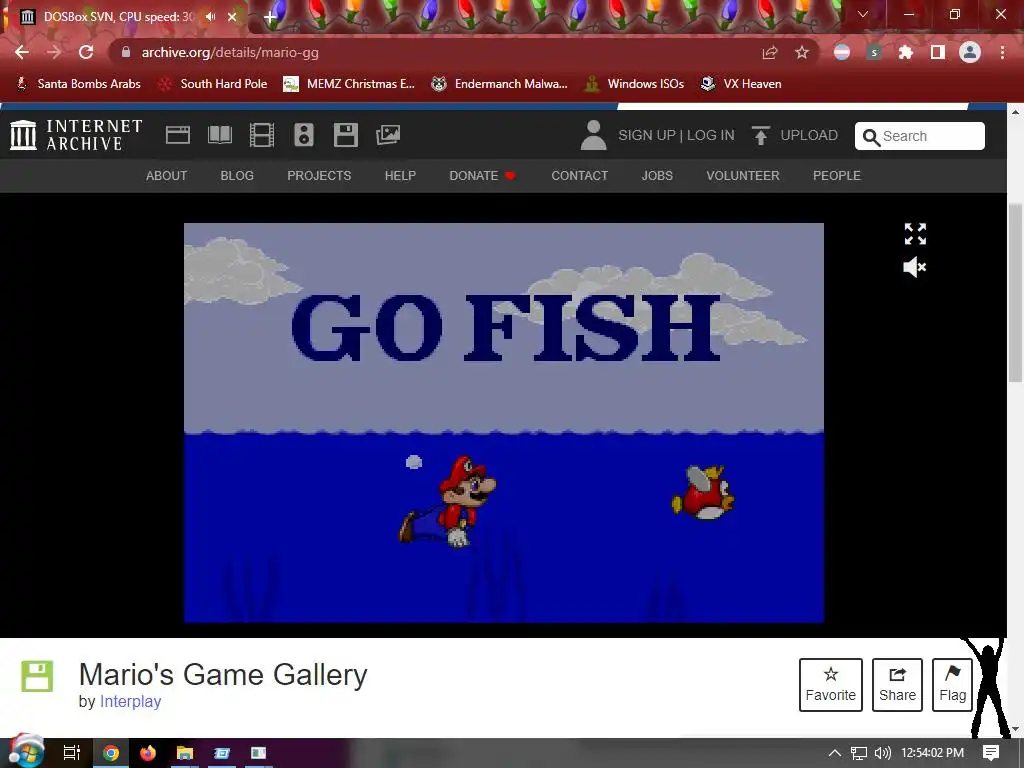The height and width of the screenshot is (768, 1024).
Task: Click the UPLOAD text link
Action: 809,135
